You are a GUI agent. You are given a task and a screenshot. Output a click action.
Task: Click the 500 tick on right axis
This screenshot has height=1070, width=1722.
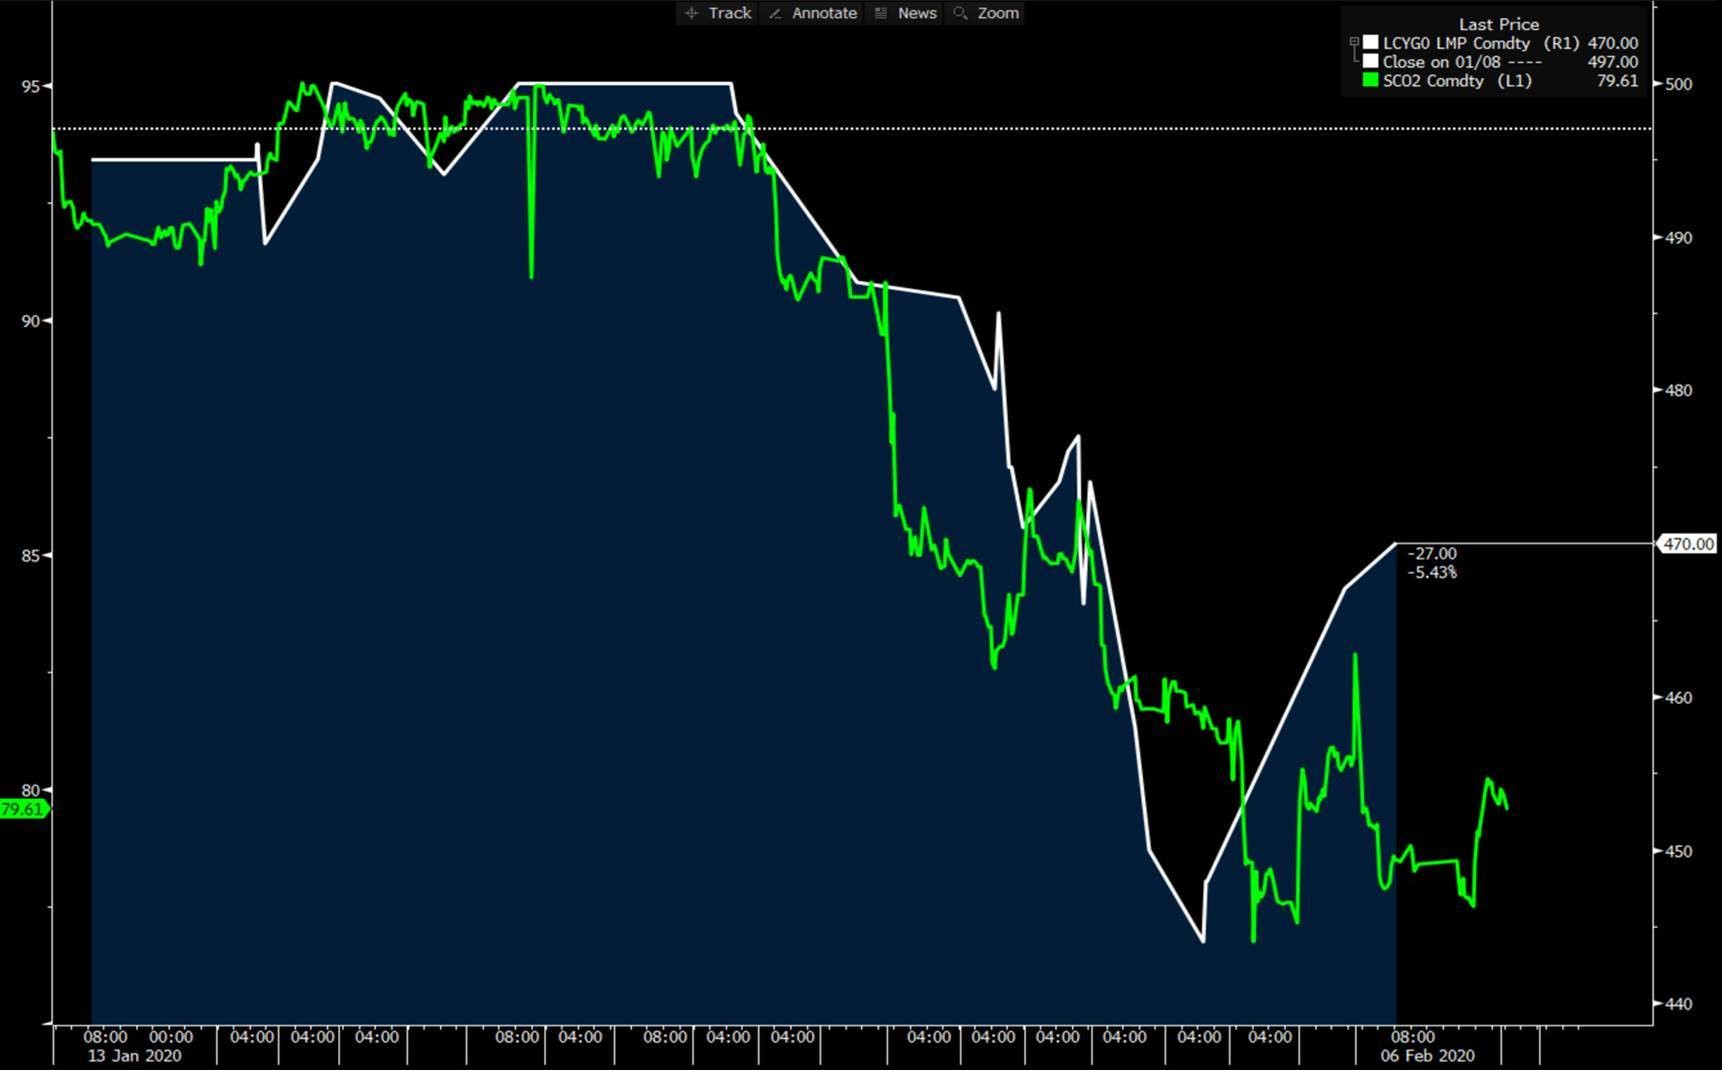(x=1678, y=84)
